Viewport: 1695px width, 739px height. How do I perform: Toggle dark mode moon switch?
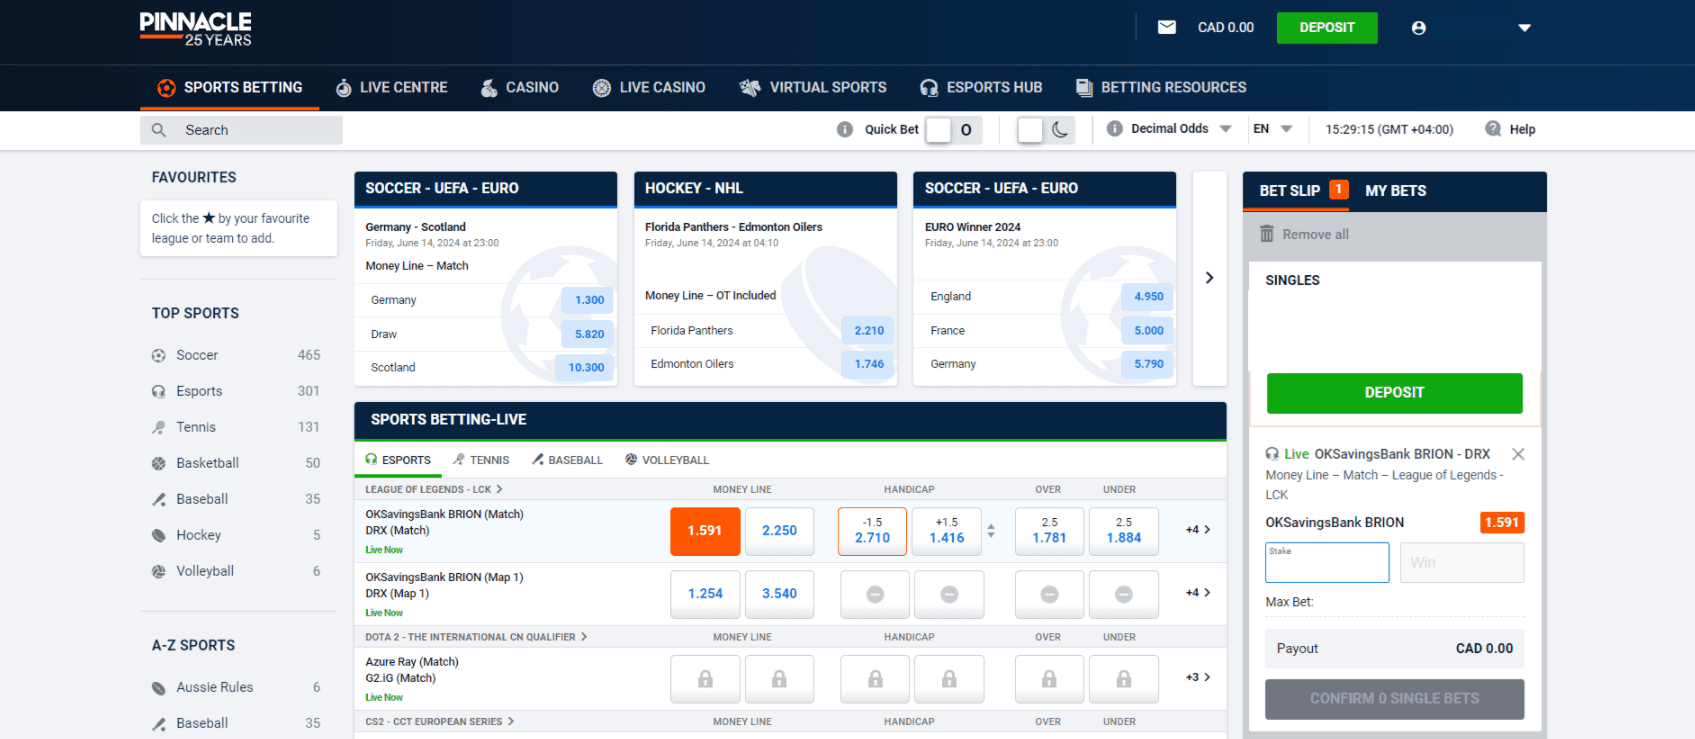[x=1045, y=130]
